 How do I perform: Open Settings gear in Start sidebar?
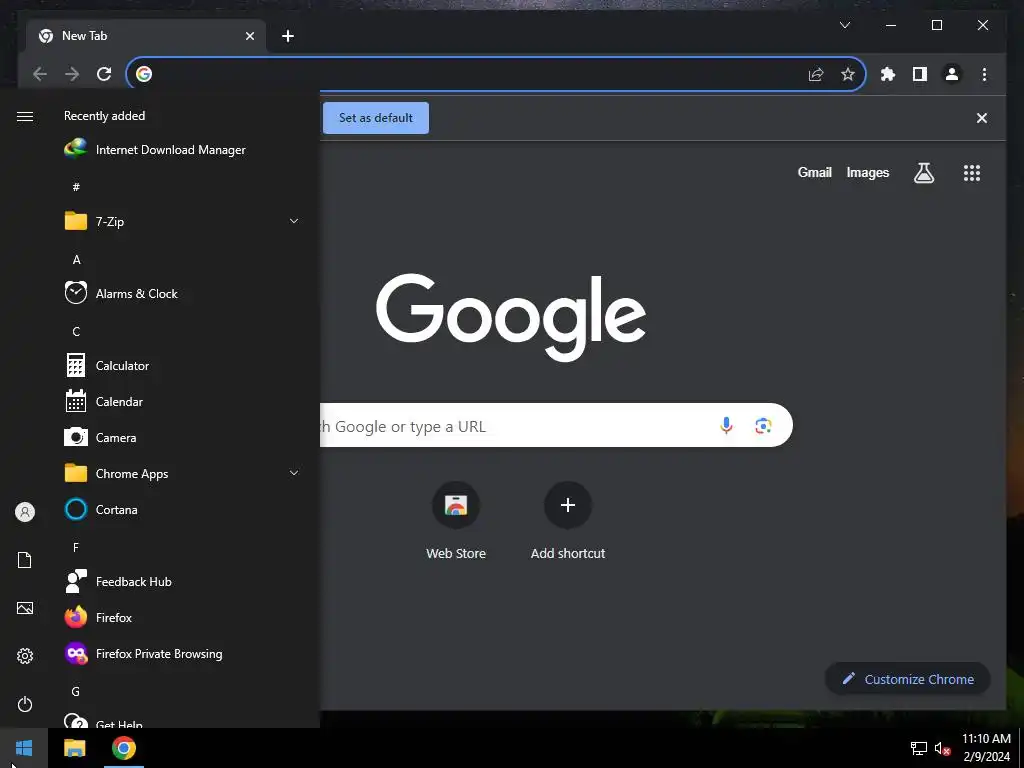(25, 656)
